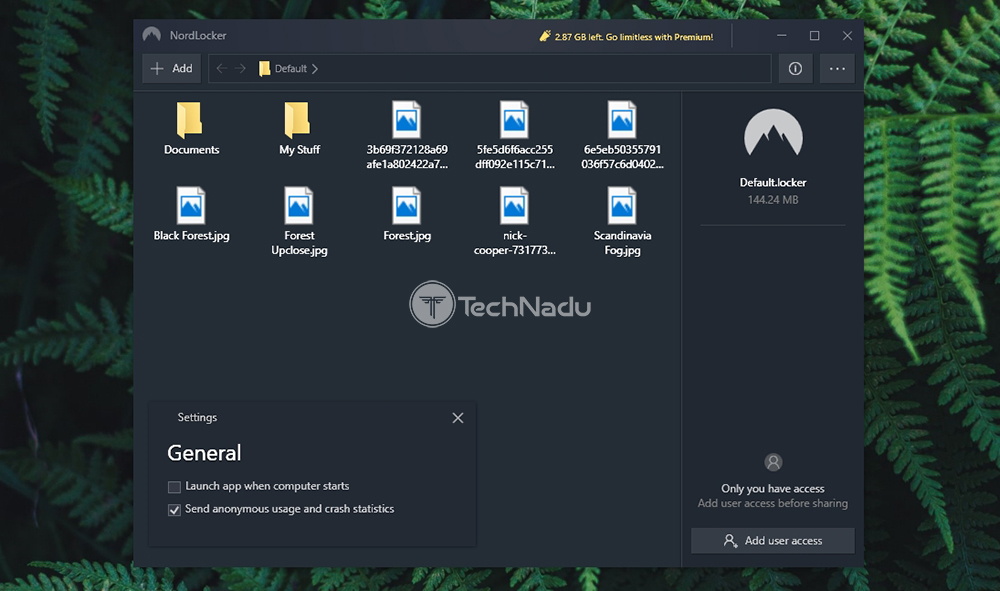Viewport: 1000px width, 591px height.
Task: Select the Default locker breadcrumb
Action: pyautogui.click(x=283, y=68)
